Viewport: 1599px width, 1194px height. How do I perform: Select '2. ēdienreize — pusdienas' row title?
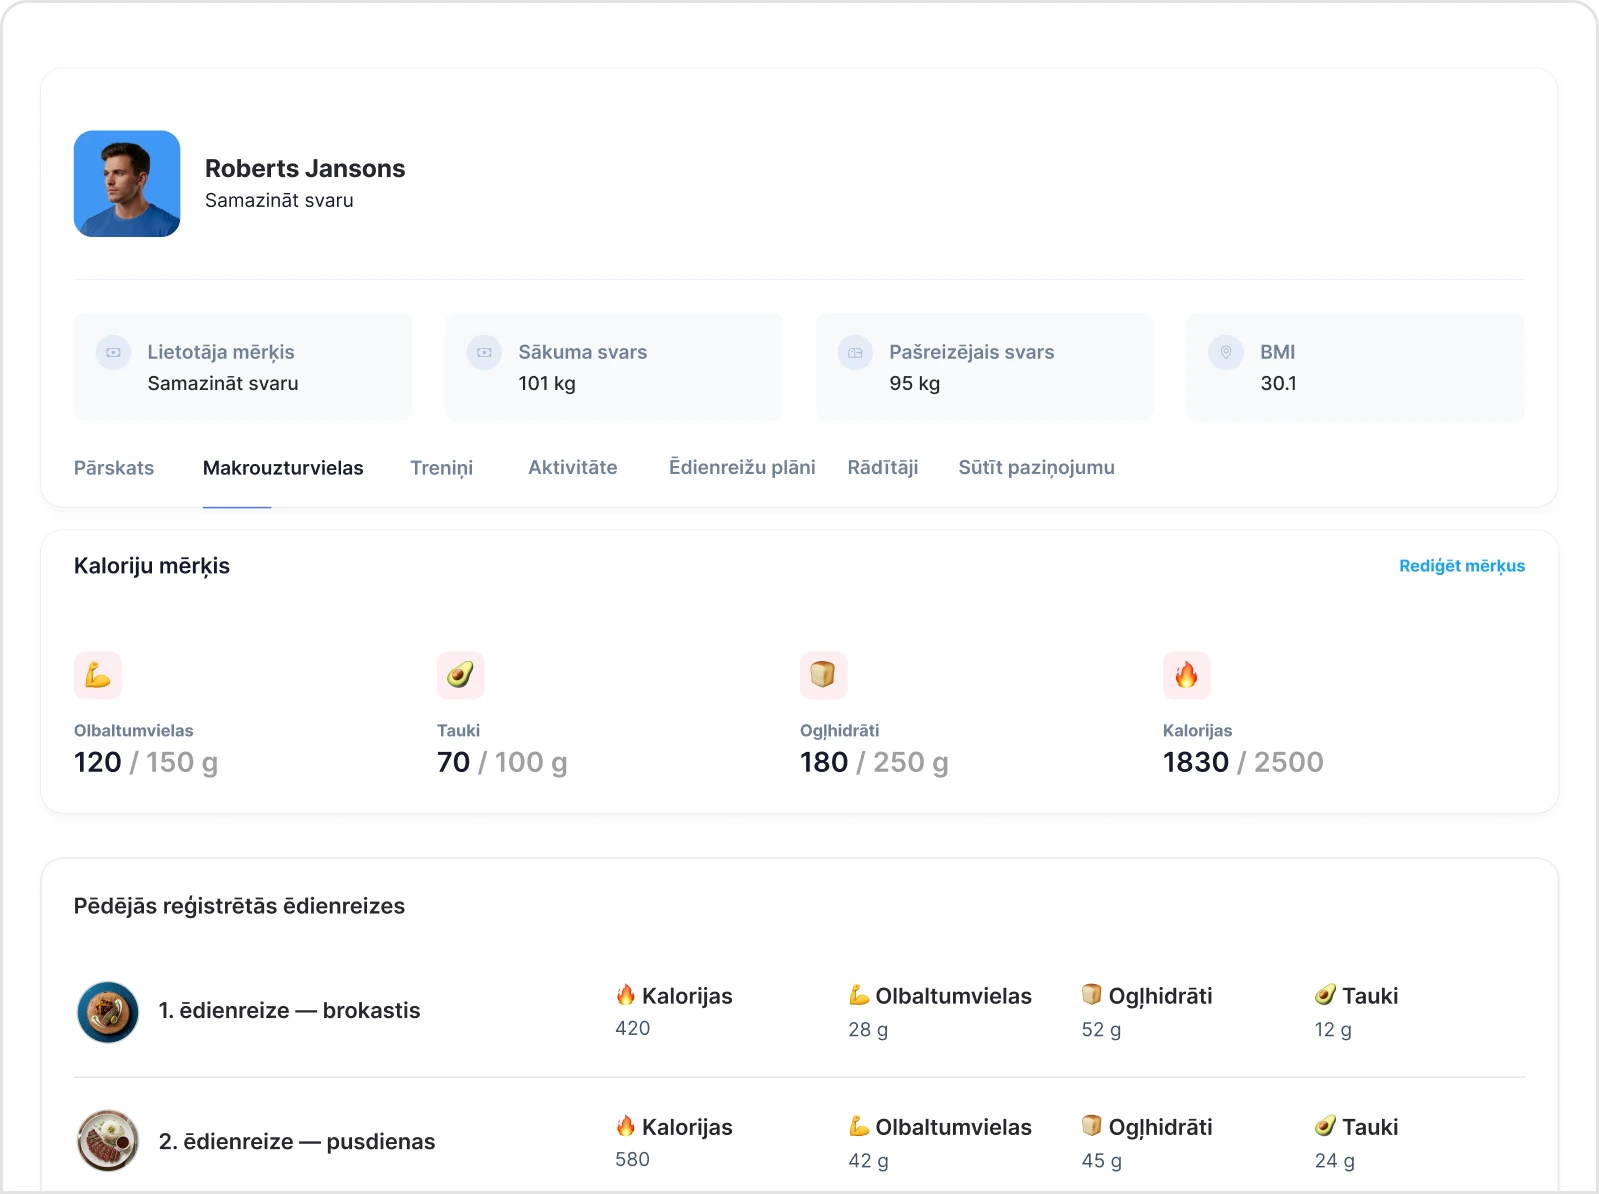tap(297, 1141)
